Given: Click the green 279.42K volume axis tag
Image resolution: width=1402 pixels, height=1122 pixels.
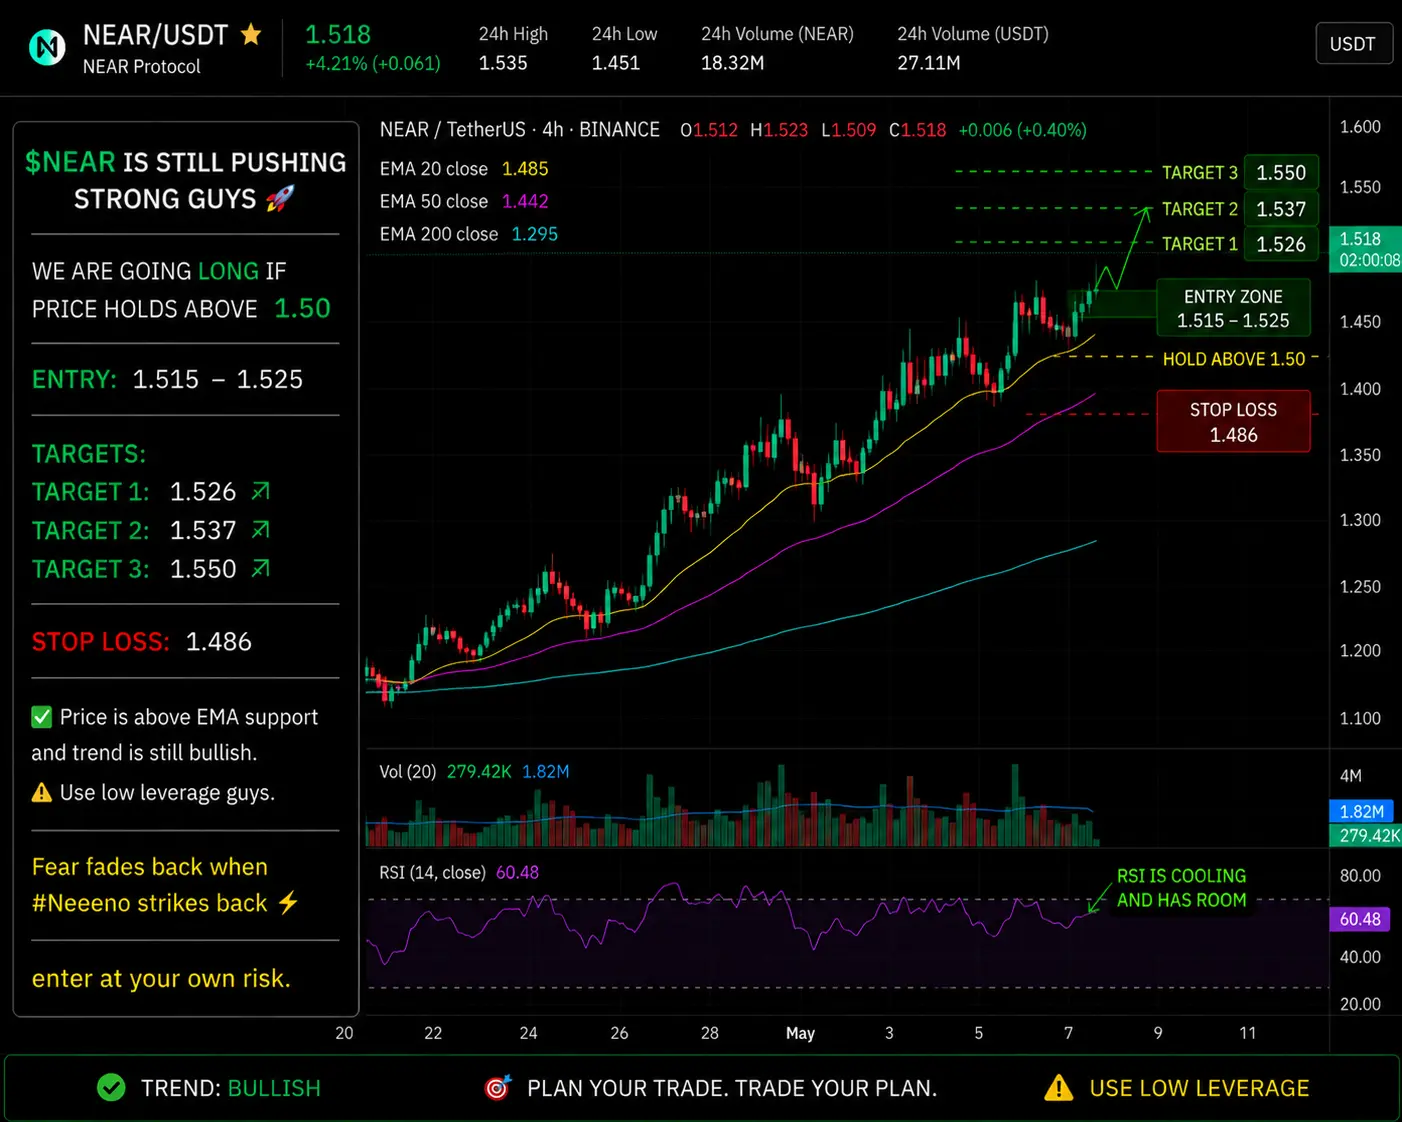Looking at the screenshot, I should 1366,835.
